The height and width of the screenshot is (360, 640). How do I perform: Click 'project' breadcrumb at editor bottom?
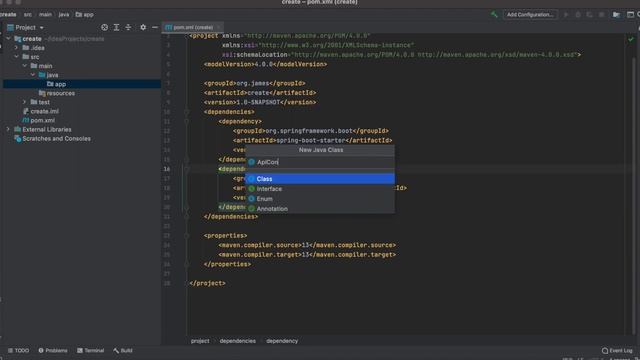click(200, 341)
